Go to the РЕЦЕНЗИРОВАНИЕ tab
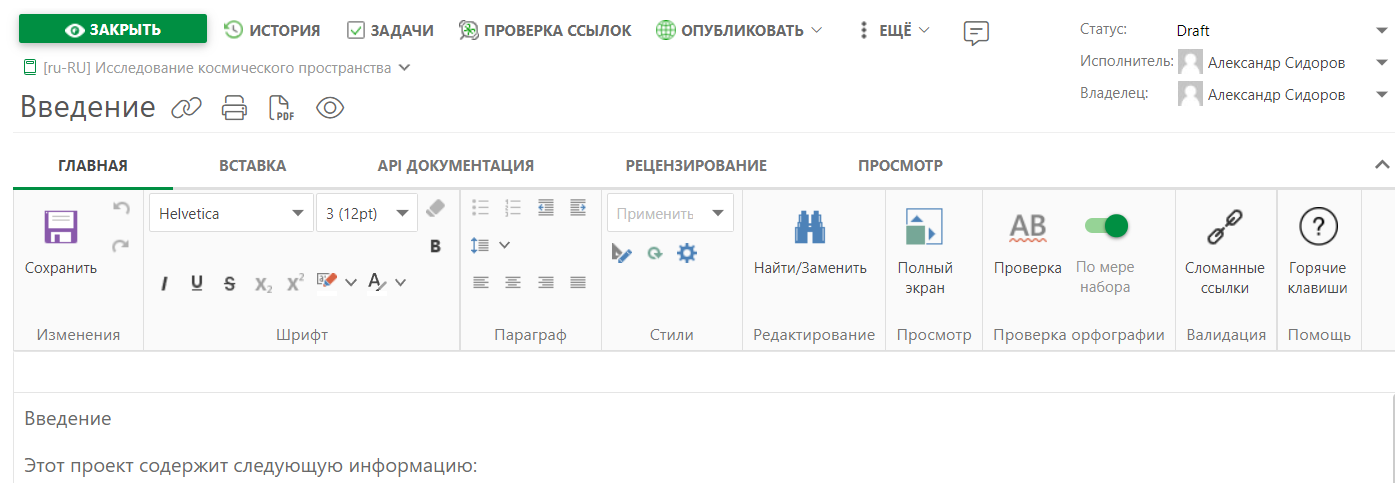 coord(696,166)
